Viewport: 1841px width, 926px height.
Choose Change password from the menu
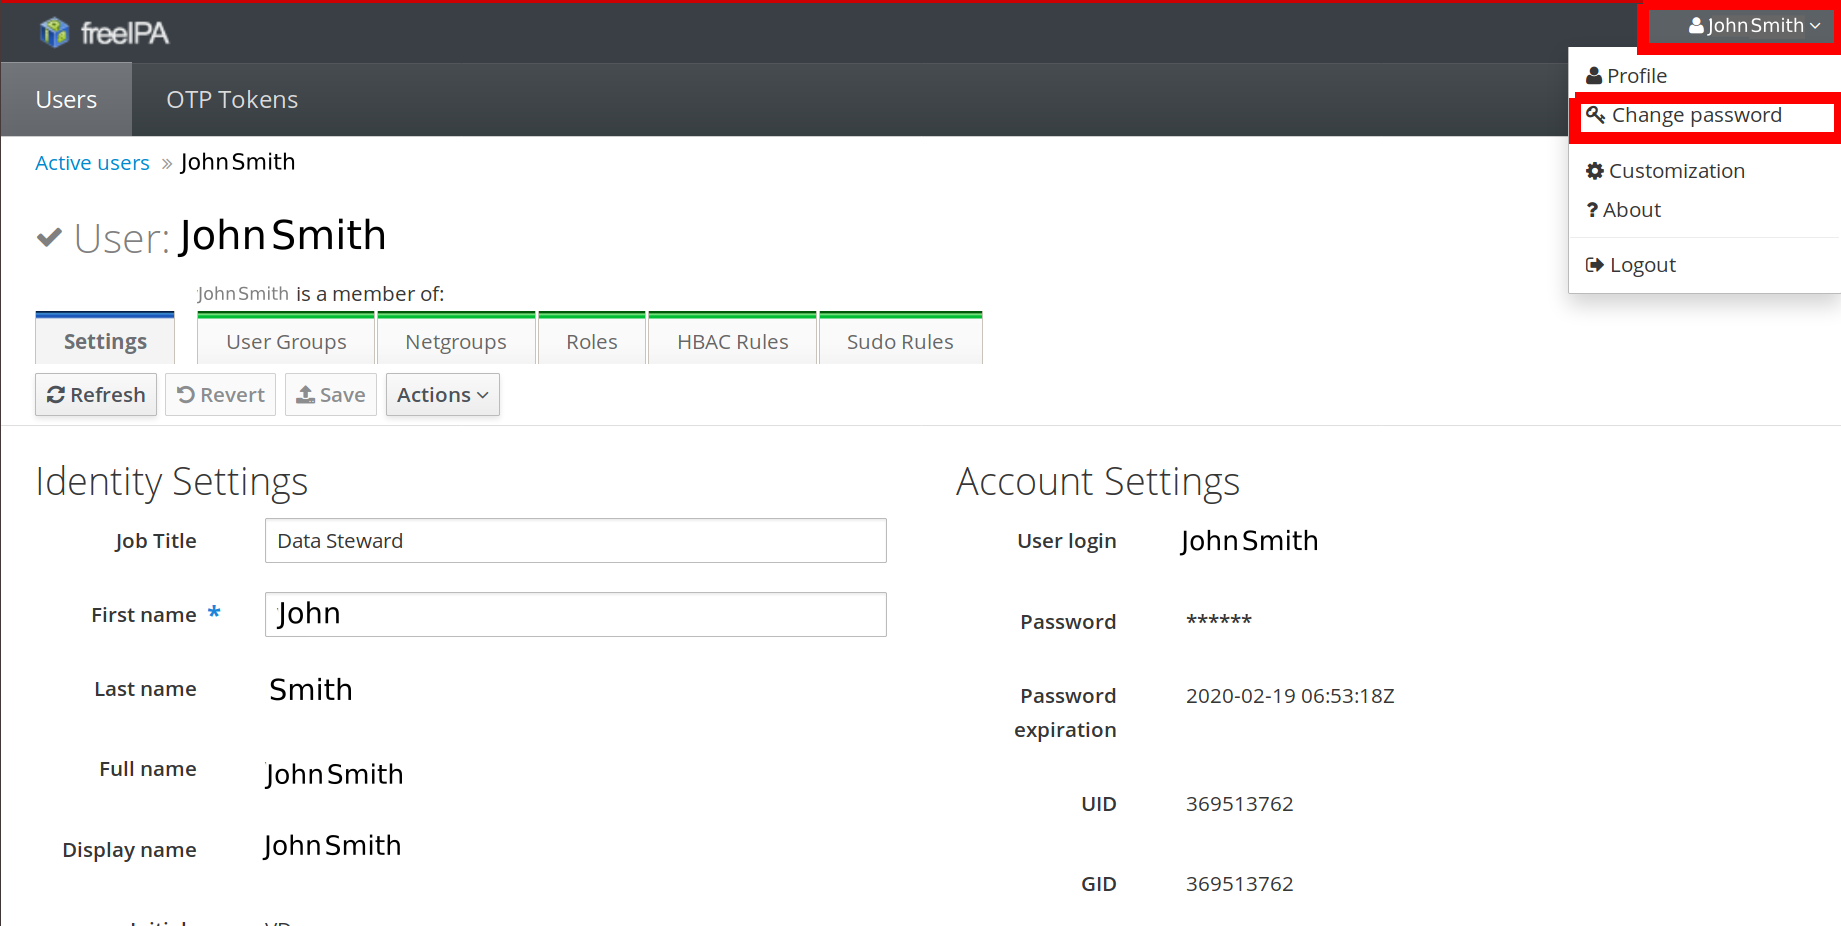pos(1696,116)
